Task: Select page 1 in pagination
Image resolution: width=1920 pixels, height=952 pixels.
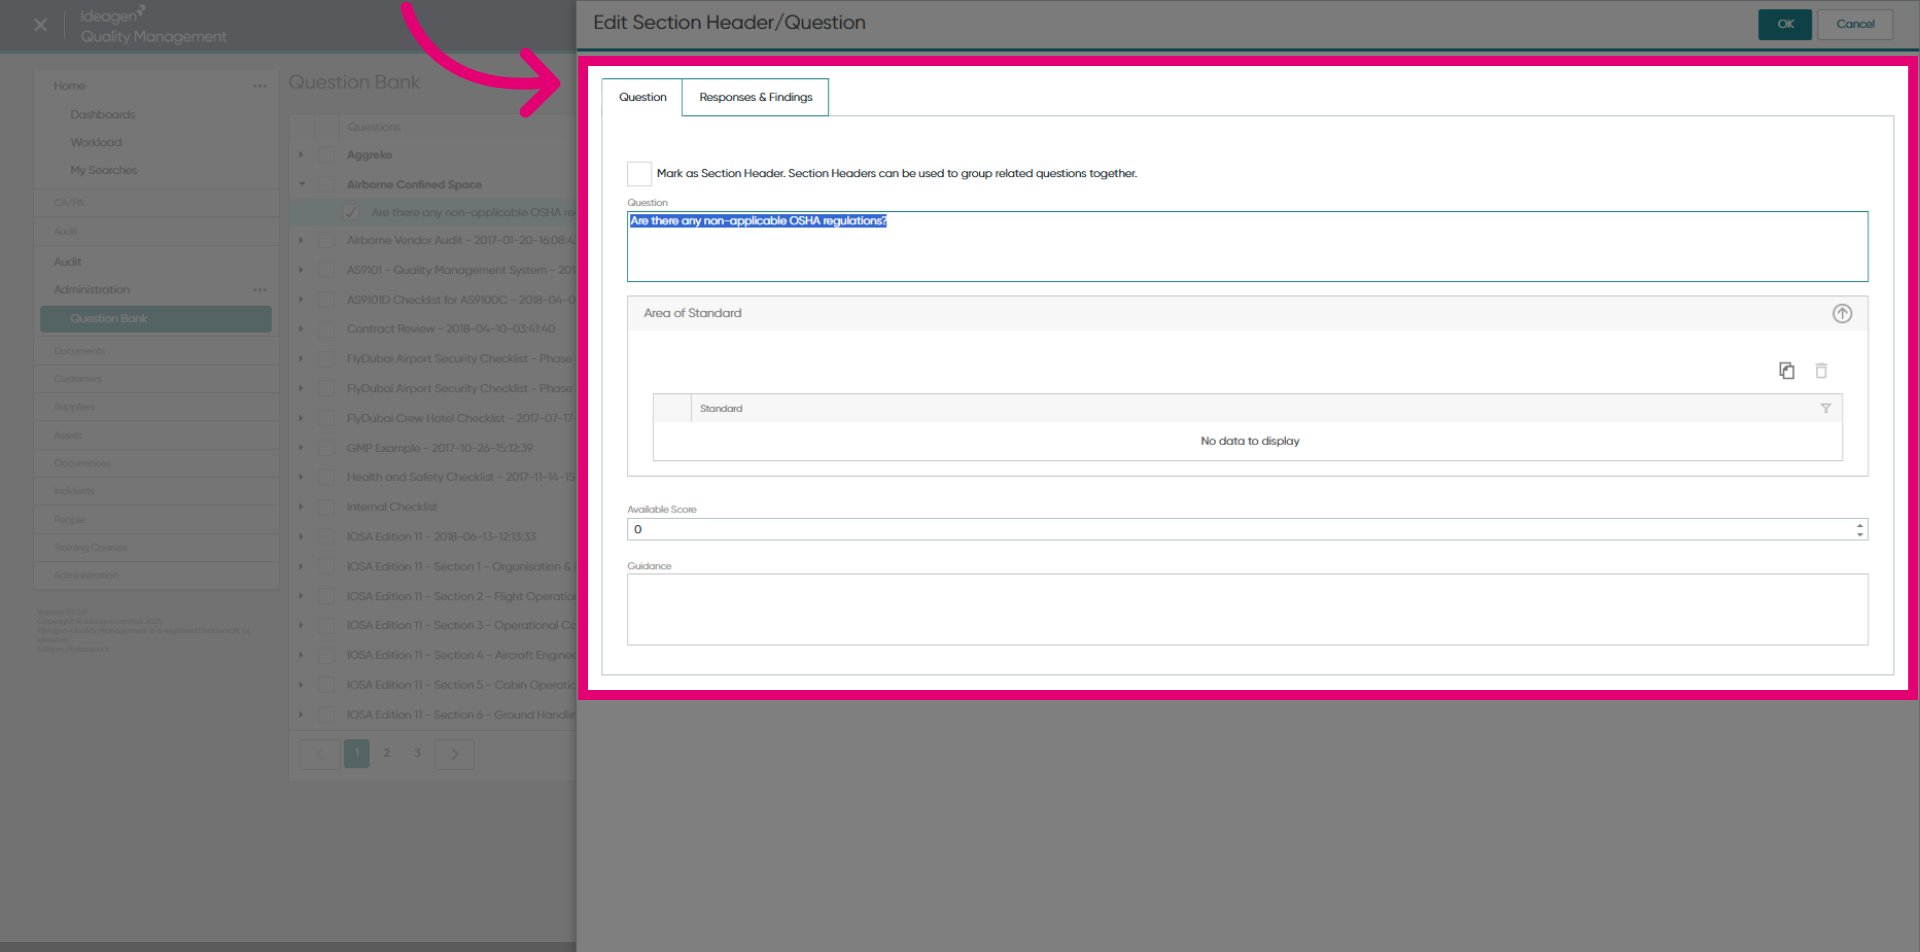Action: pos(357,754)
